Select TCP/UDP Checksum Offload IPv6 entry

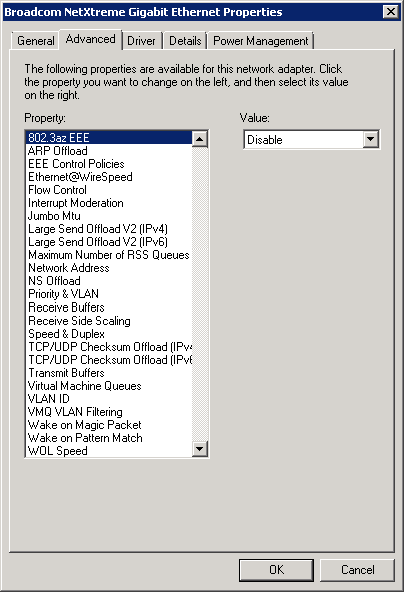tap(109, 360)
